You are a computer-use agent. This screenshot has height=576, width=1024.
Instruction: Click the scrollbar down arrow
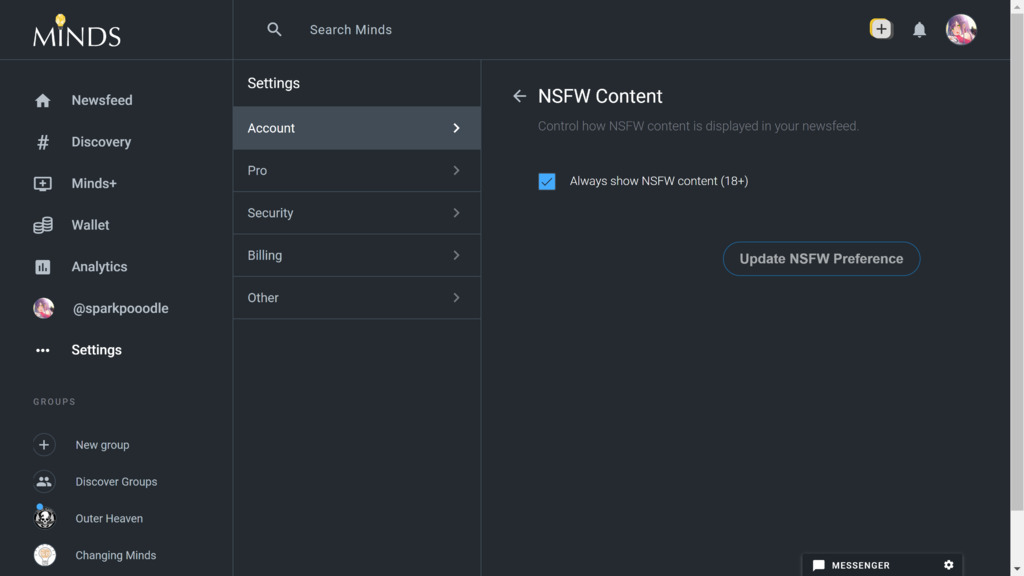point(1017,570)
